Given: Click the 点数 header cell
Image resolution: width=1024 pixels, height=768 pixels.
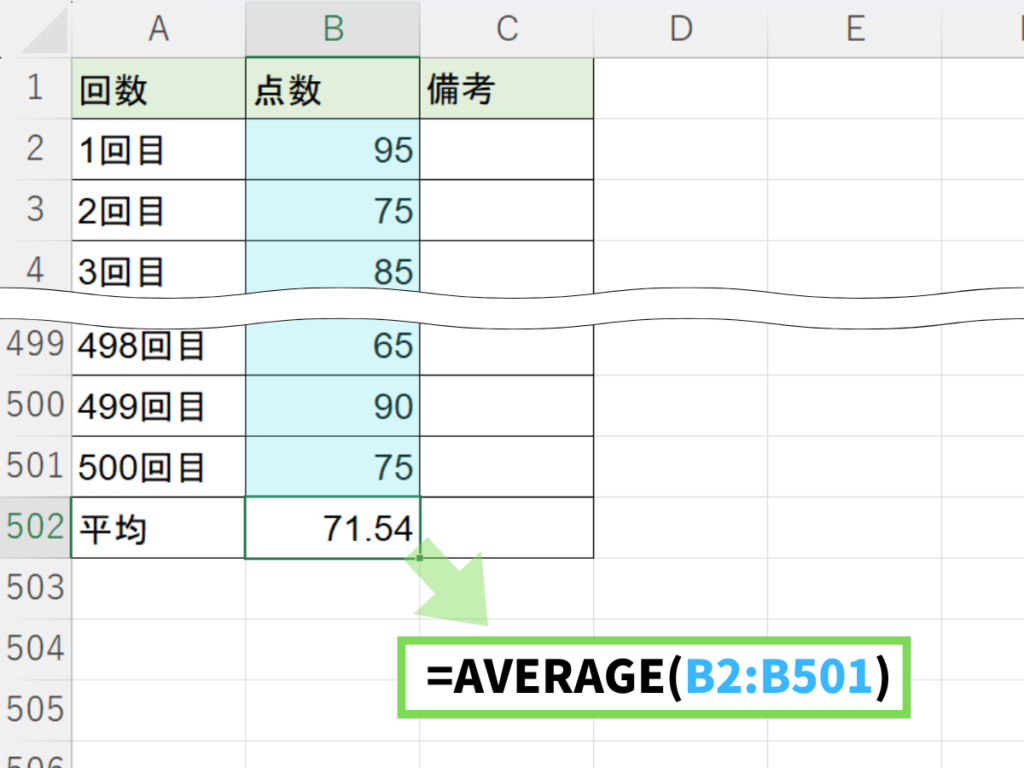Looking at the screenshot, I should [333, 89].
